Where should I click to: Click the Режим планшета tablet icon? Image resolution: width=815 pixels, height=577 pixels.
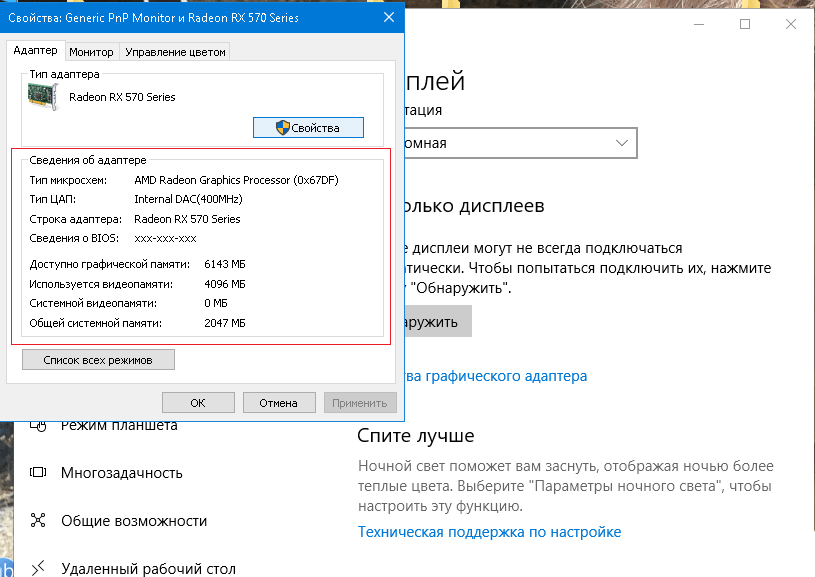point(38,425)
